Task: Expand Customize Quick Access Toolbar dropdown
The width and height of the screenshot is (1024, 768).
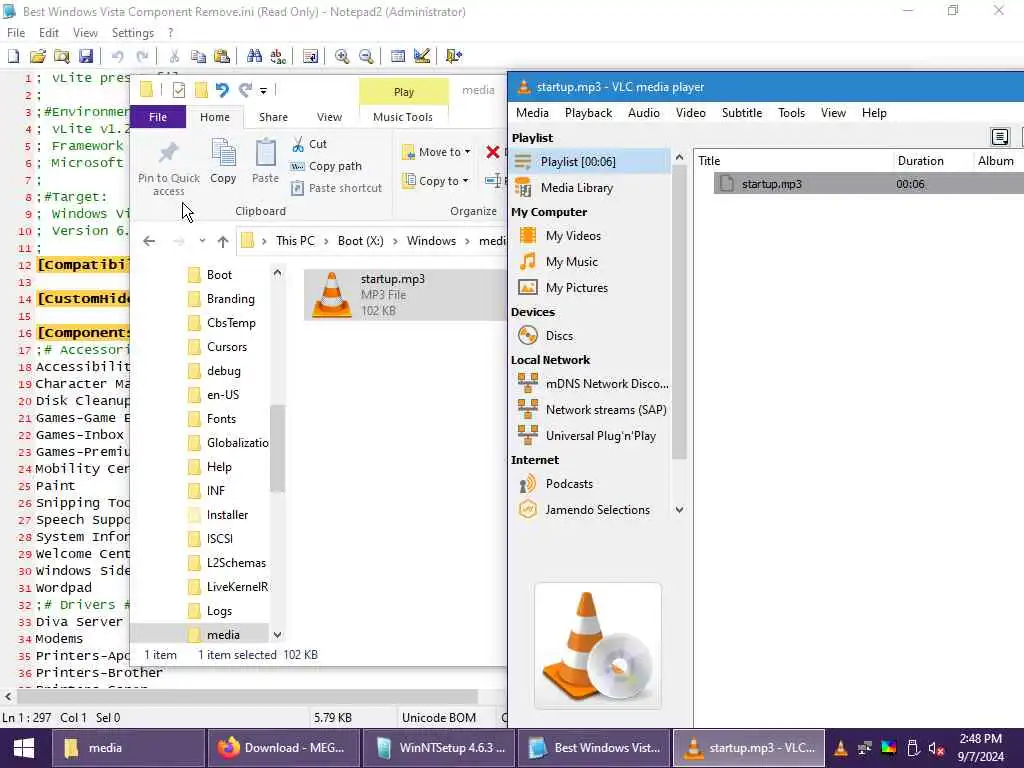Action: point(263,91)
